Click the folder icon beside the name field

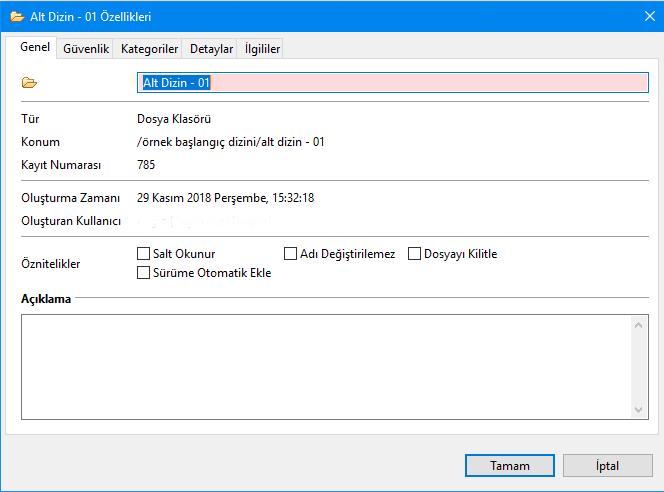click(x=28, y=83)
